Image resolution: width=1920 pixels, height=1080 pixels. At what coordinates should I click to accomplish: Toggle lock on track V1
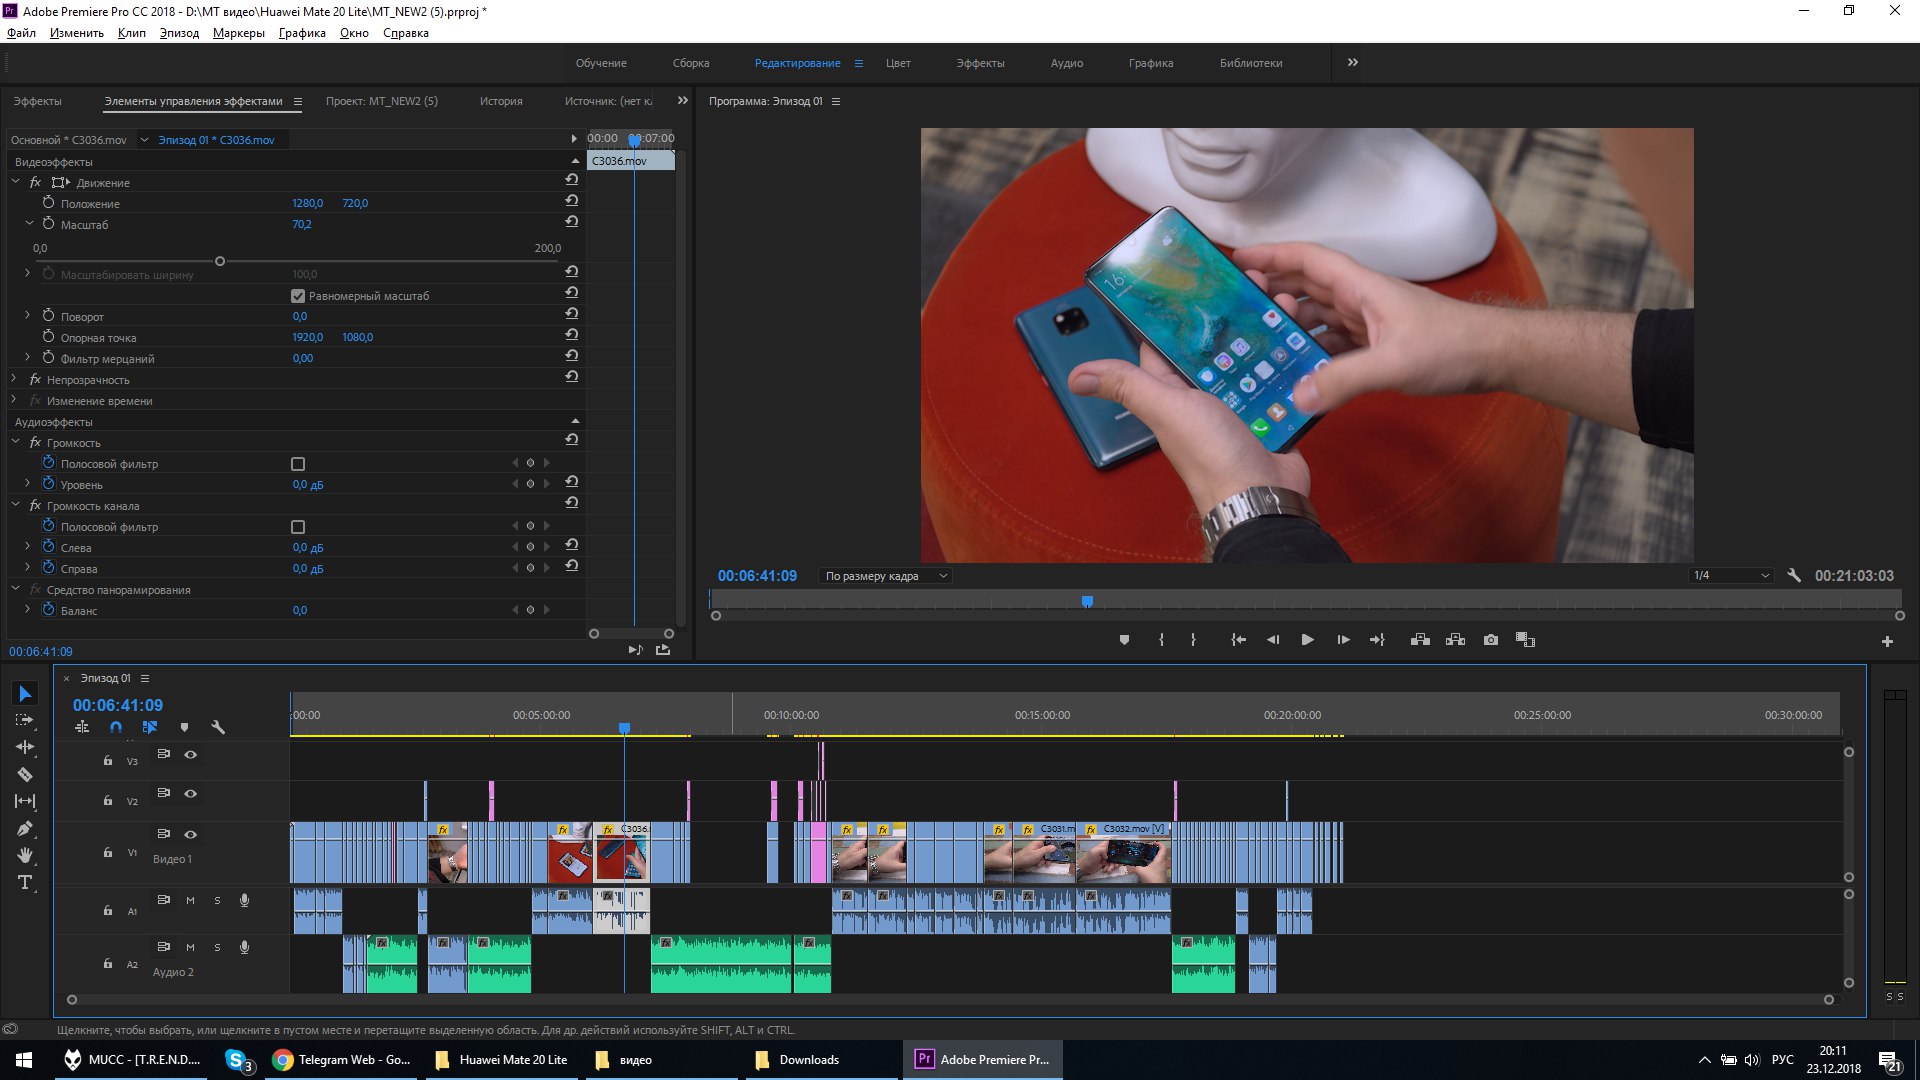coord(108,853)
